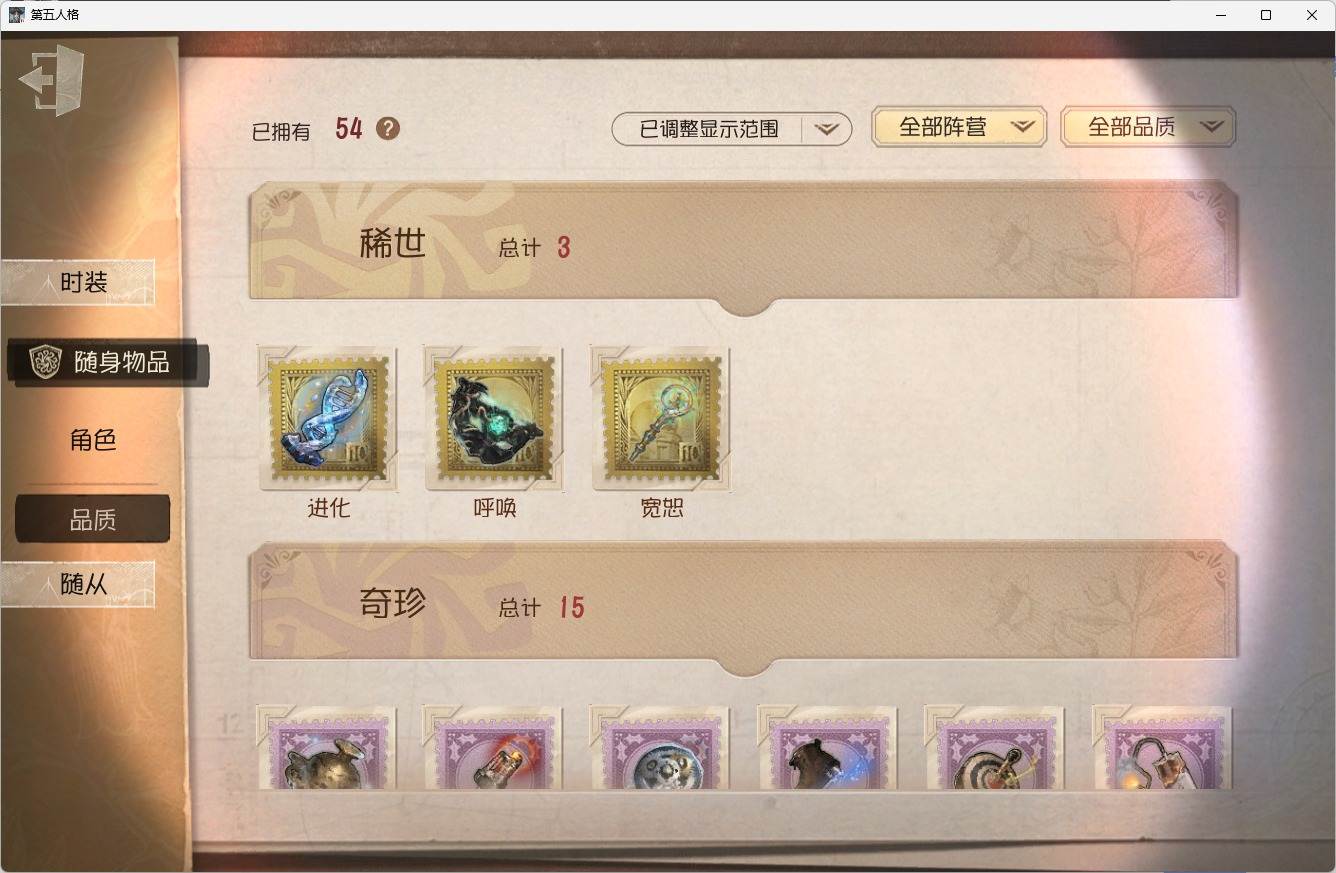
Task: Select the first purple 奇珍 vase stamp
Action: [x=327, y=747]
